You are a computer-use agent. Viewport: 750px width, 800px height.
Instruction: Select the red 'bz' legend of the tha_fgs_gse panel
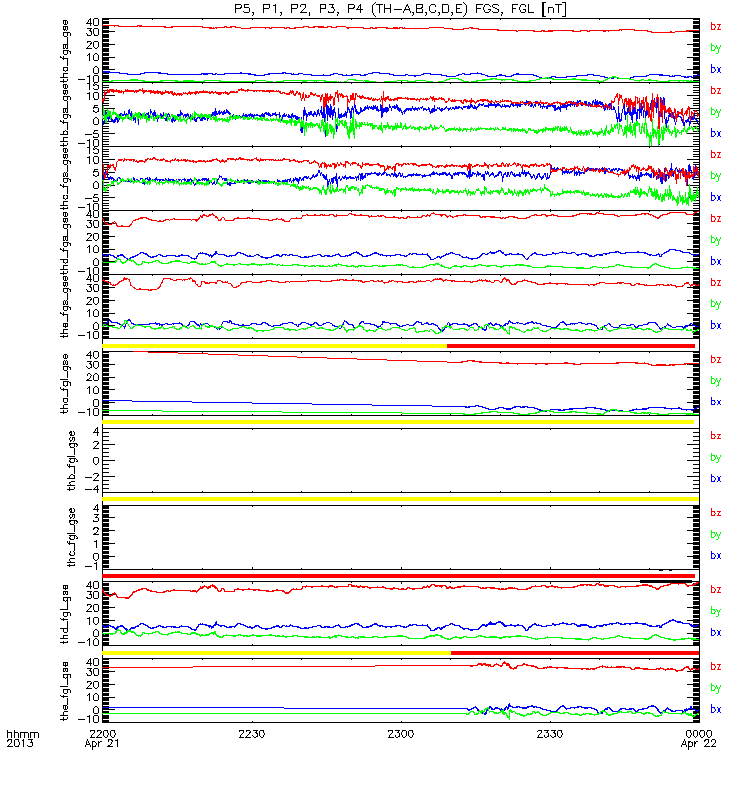click(715, 26)
